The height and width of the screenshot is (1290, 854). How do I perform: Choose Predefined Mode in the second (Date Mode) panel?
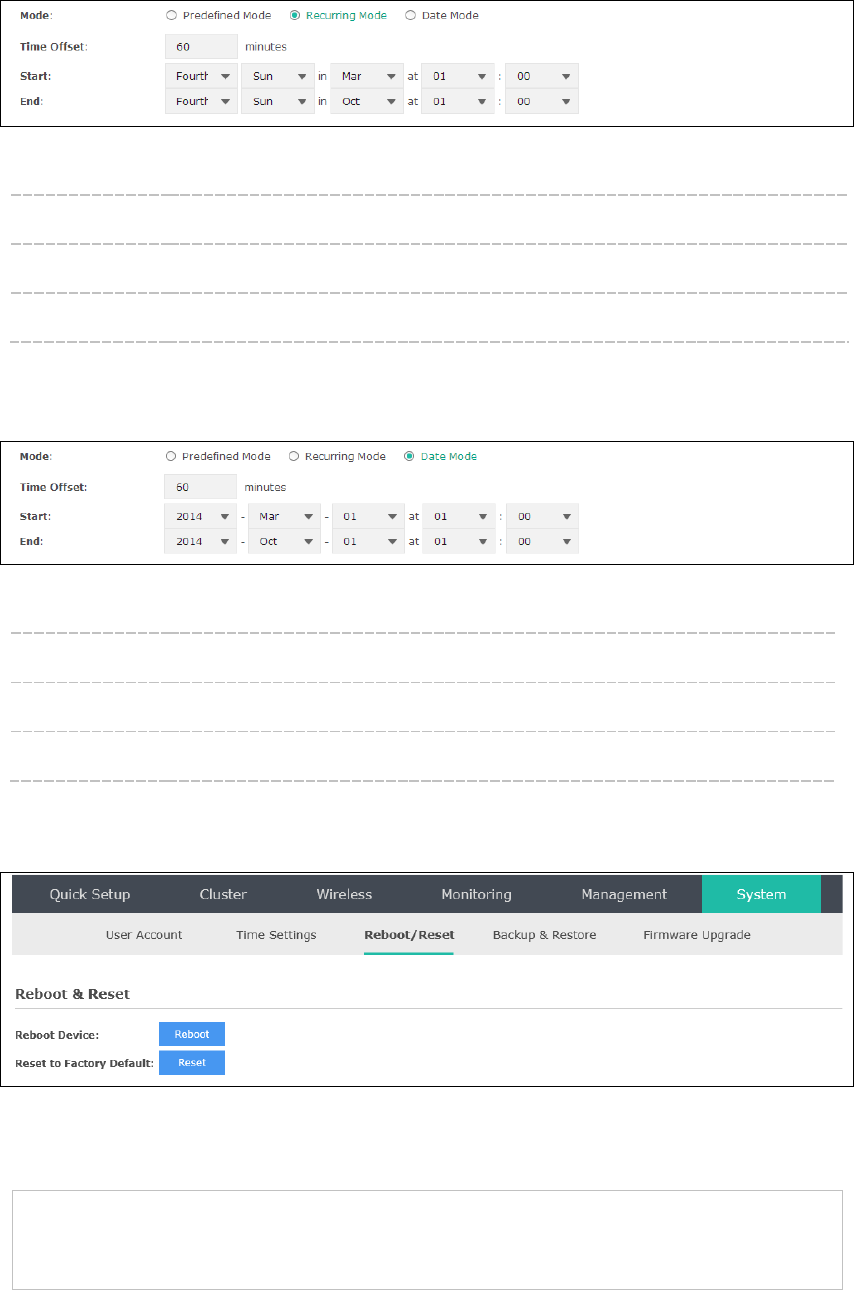pyautogui.click(x=171, y=456)
